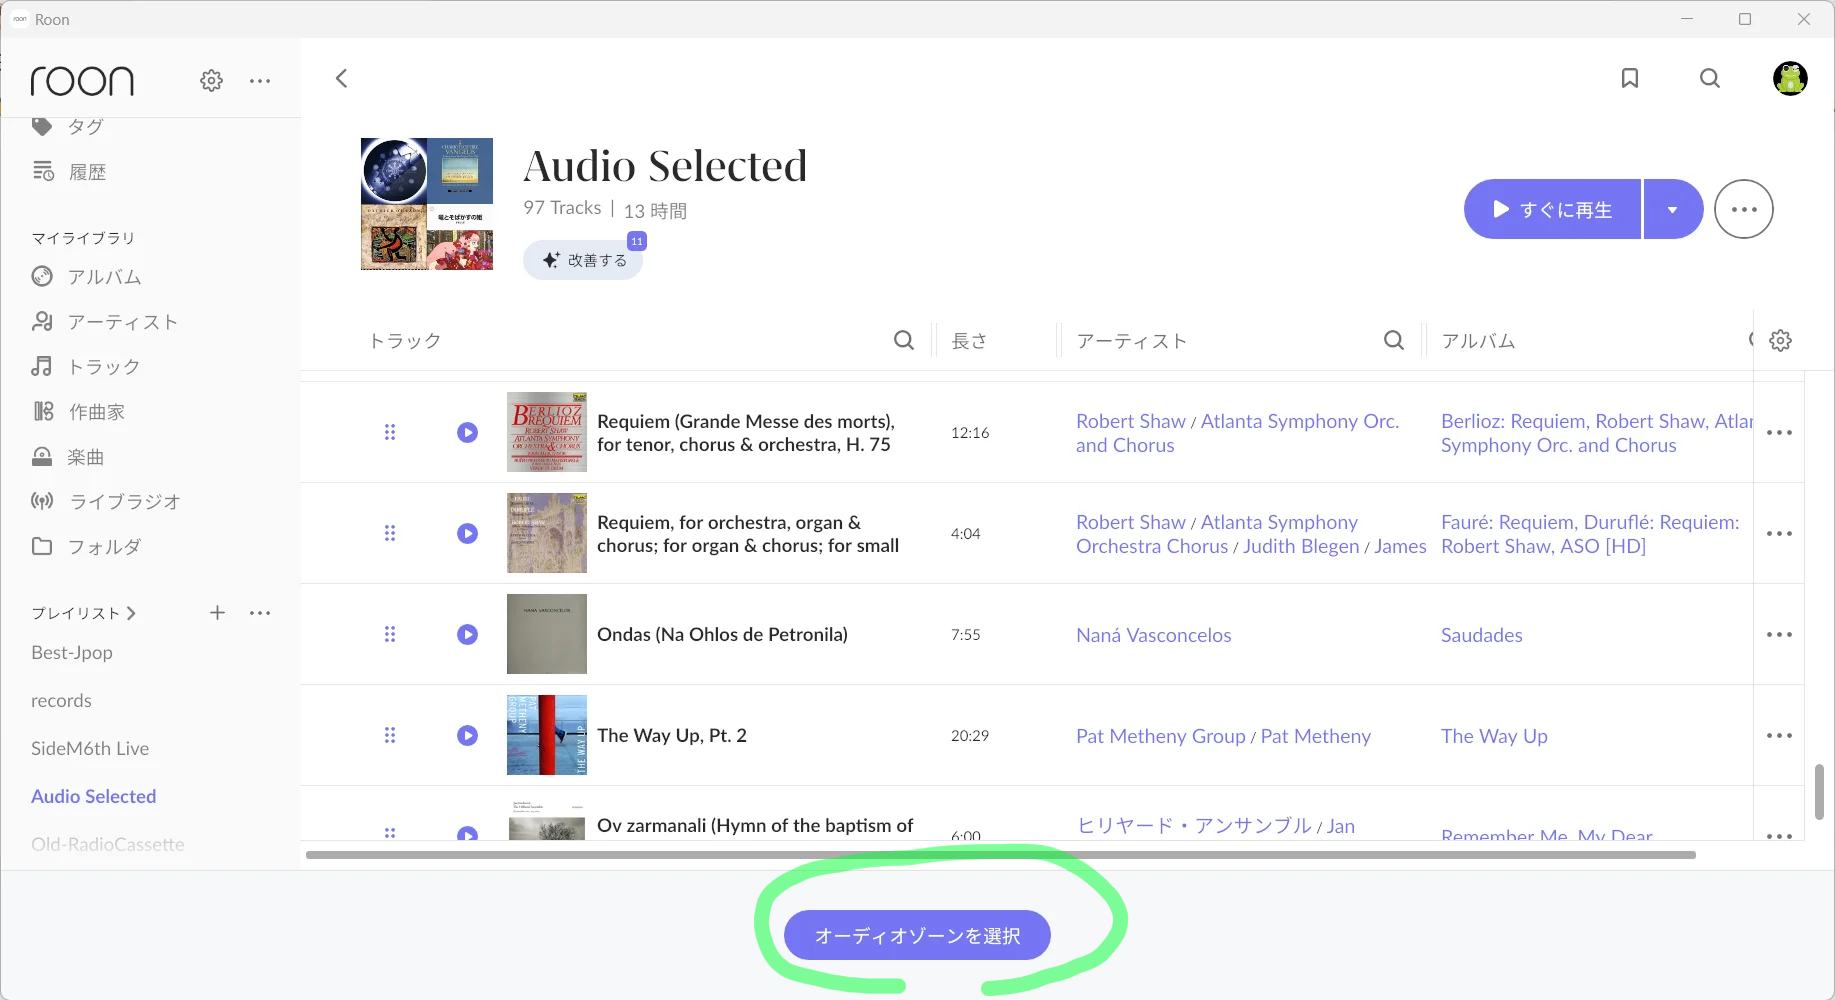Add new playlist with the plus icon

click(217, 612)
